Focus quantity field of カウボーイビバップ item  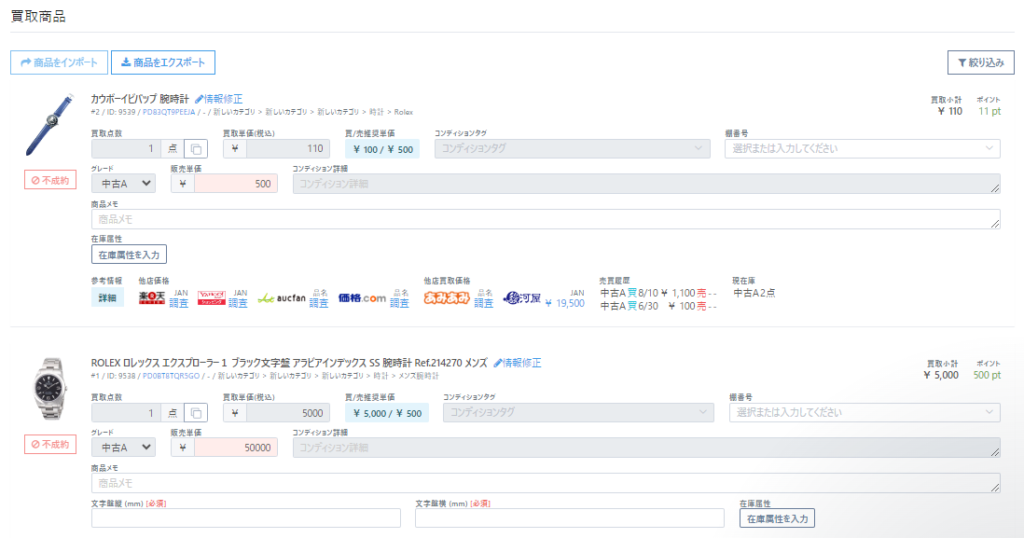pyautogui.click(x=125, y=149)
